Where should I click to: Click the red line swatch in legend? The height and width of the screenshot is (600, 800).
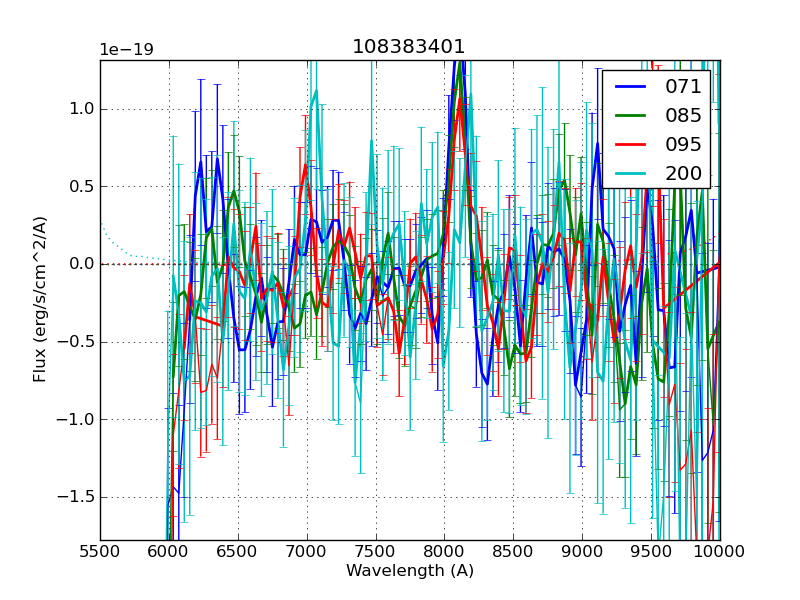tap(632, 144)
